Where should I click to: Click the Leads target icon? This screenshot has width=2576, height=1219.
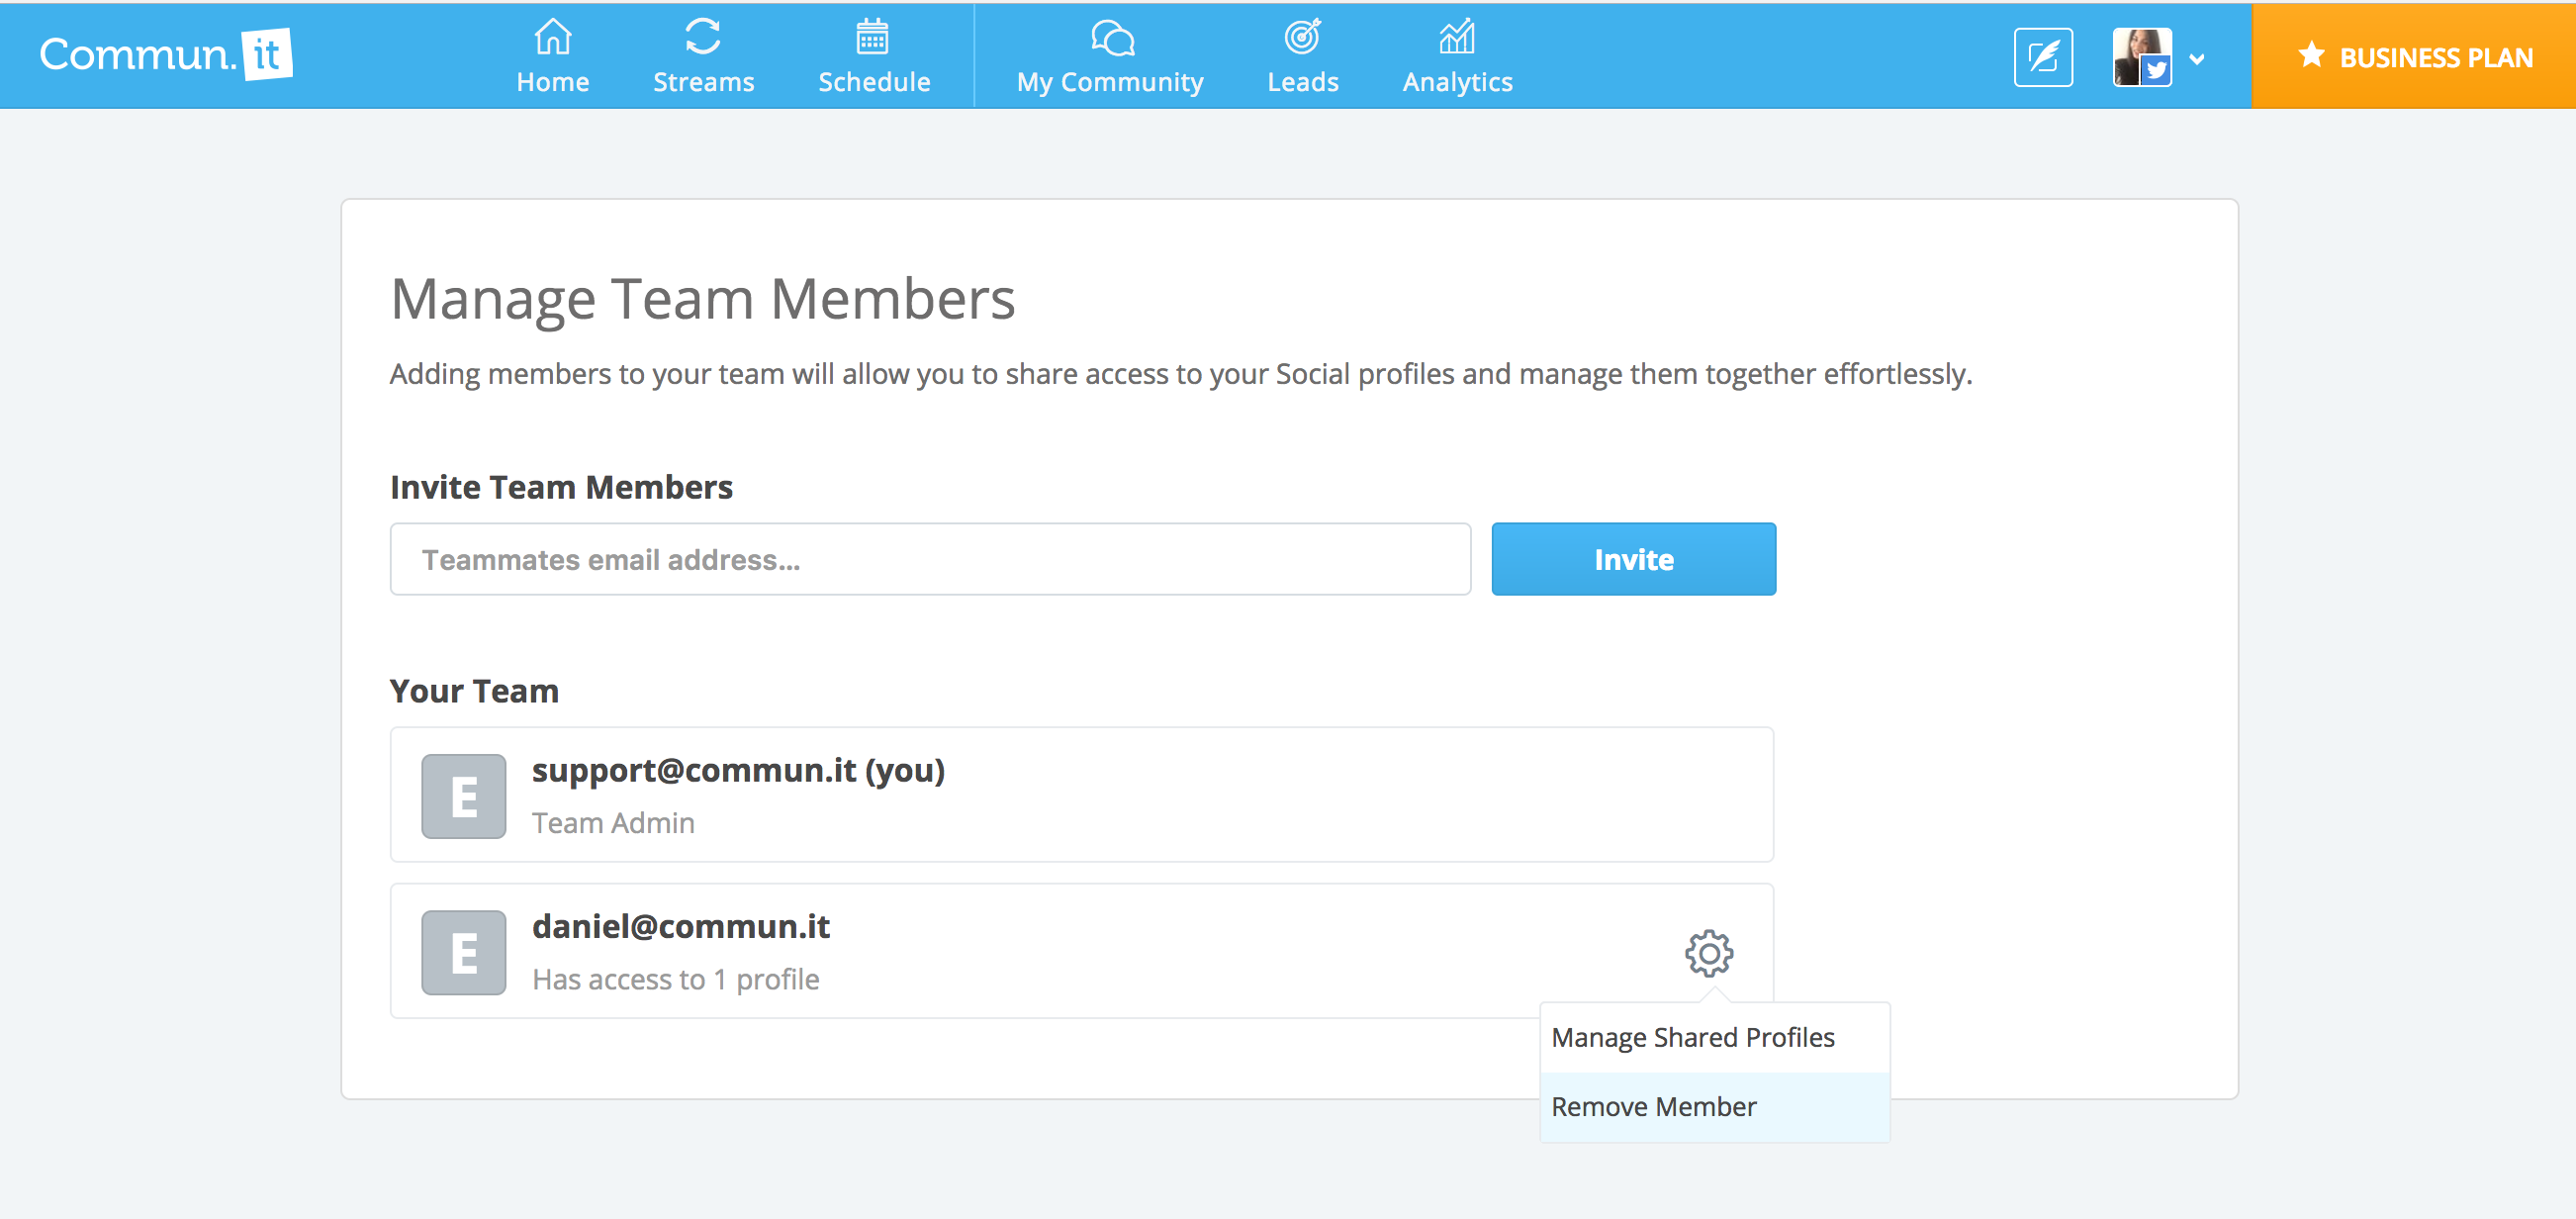click(x=1302, y=37)
